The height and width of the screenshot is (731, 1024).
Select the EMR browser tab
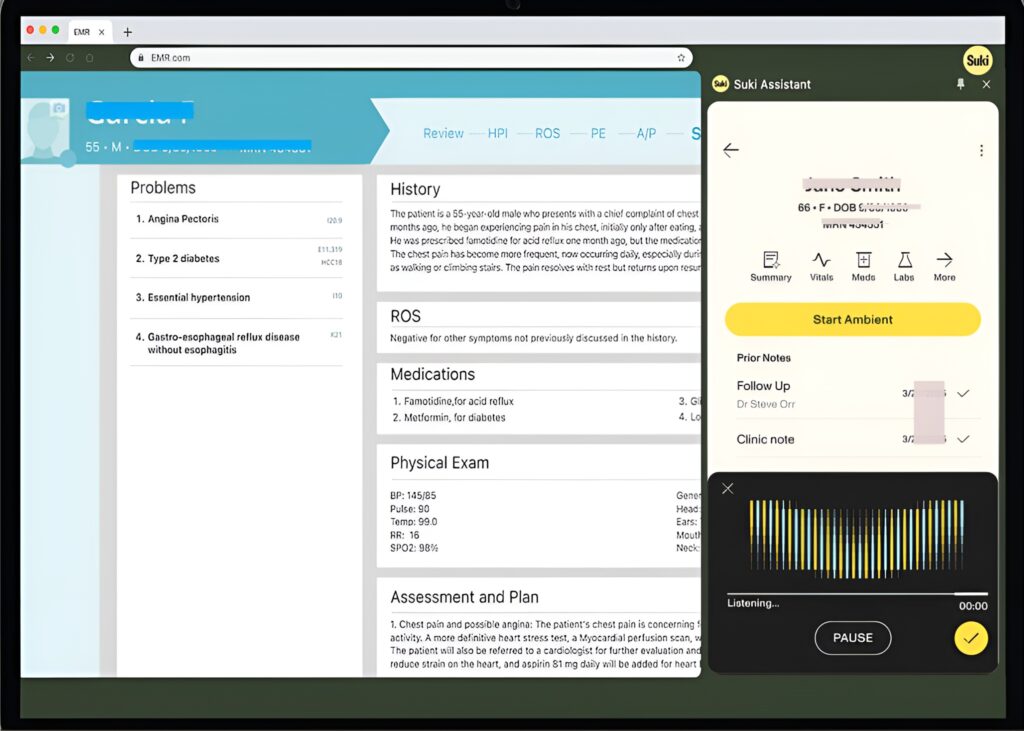89,32
